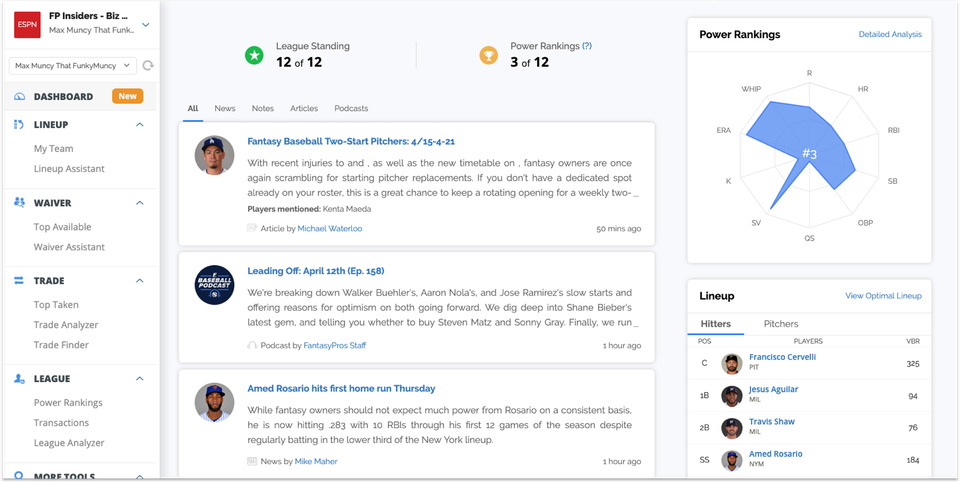Click the Lineup section icon
The width and height of the screenshot is (960, 482).
[x=19, y=124]
